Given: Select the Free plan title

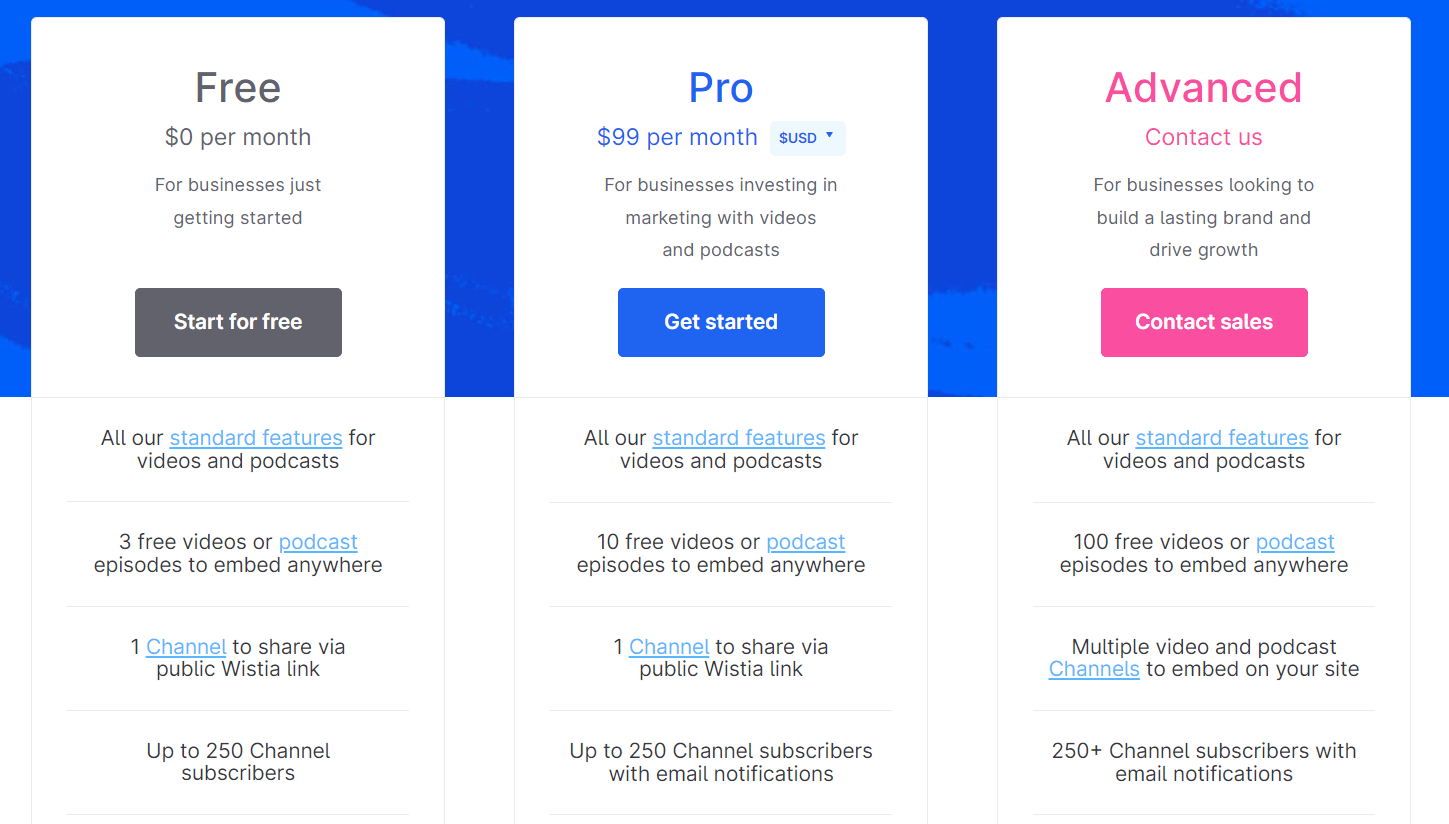Looking at the screenshot, I should point(238,88).
